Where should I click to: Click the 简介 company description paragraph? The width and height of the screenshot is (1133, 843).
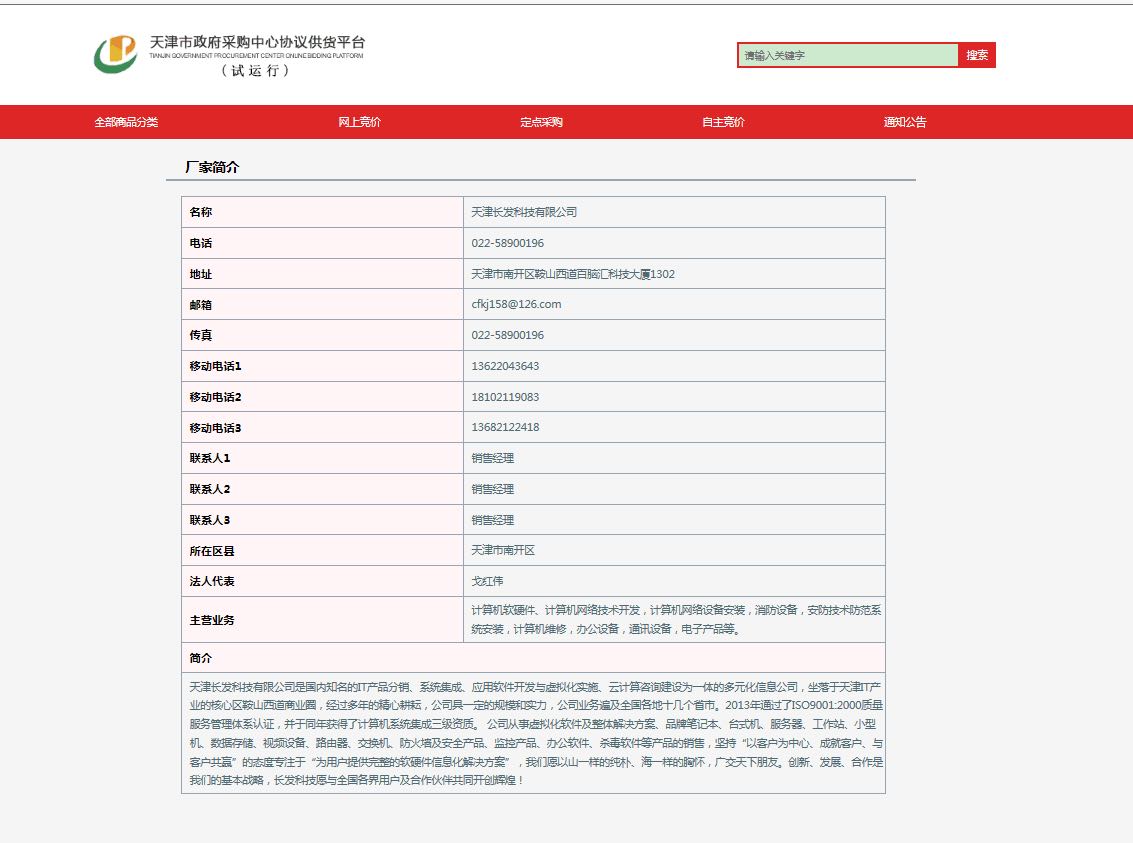(x=533, y=733)
